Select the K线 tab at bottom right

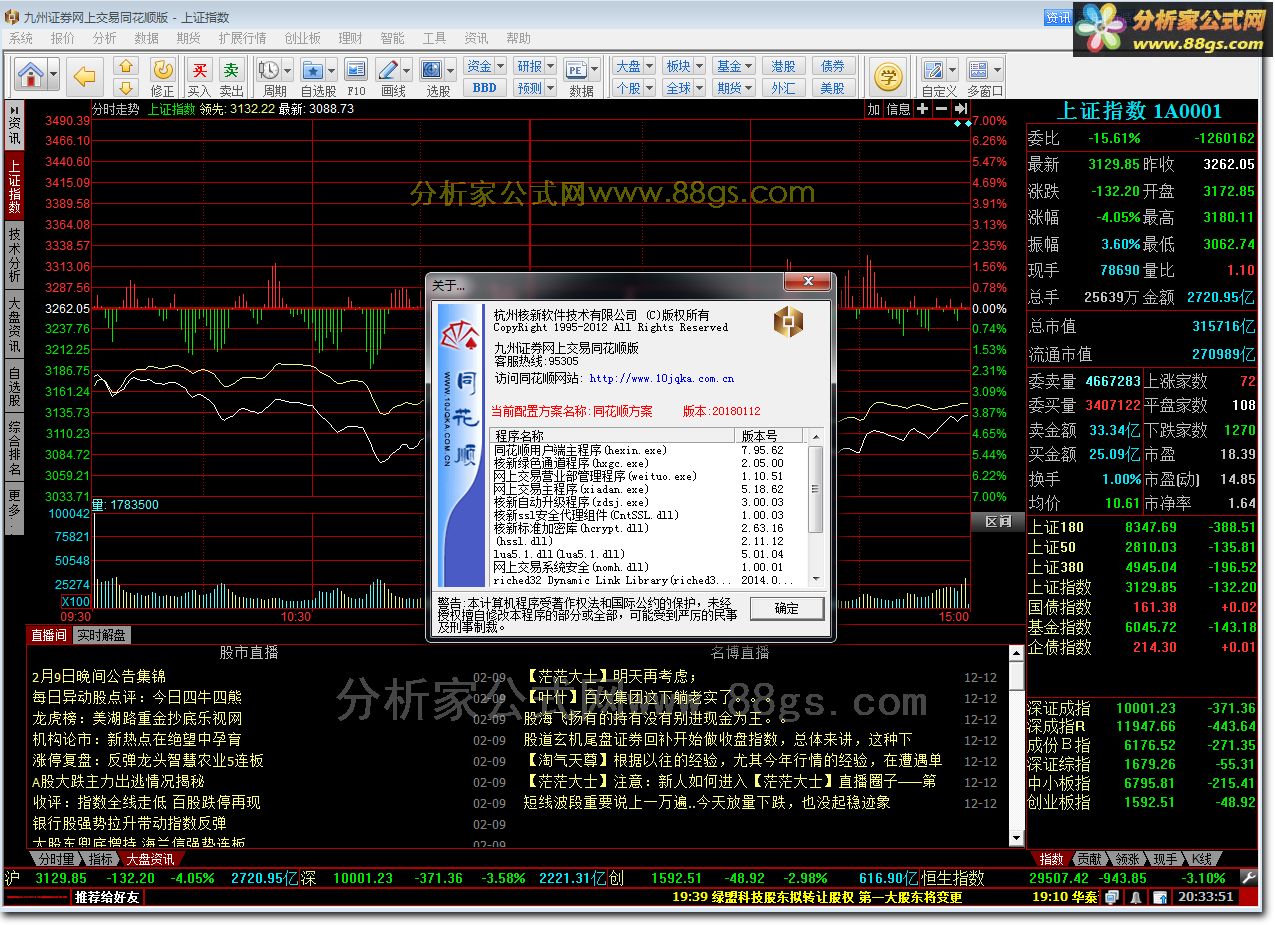pos(1201,858)
